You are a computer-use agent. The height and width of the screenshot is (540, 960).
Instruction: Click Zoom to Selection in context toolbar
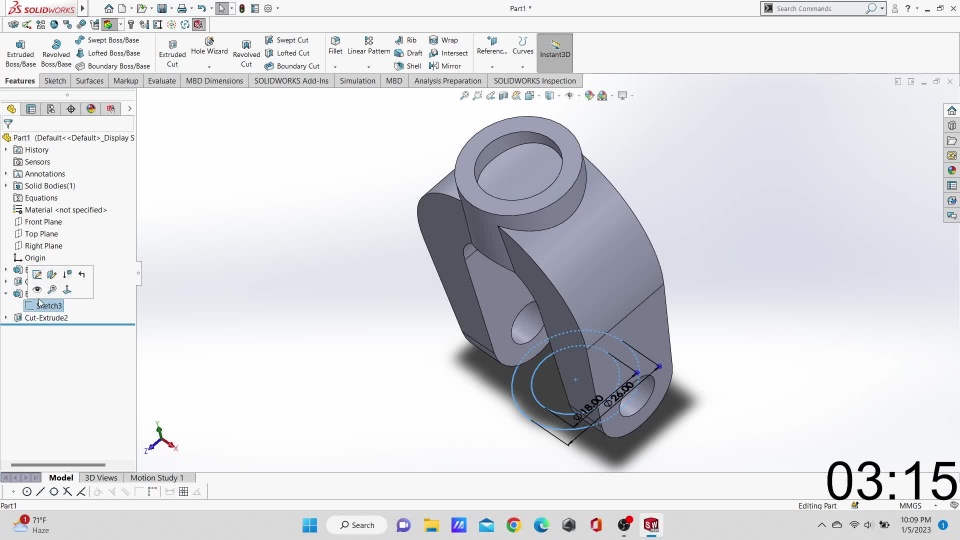(52, 290)
